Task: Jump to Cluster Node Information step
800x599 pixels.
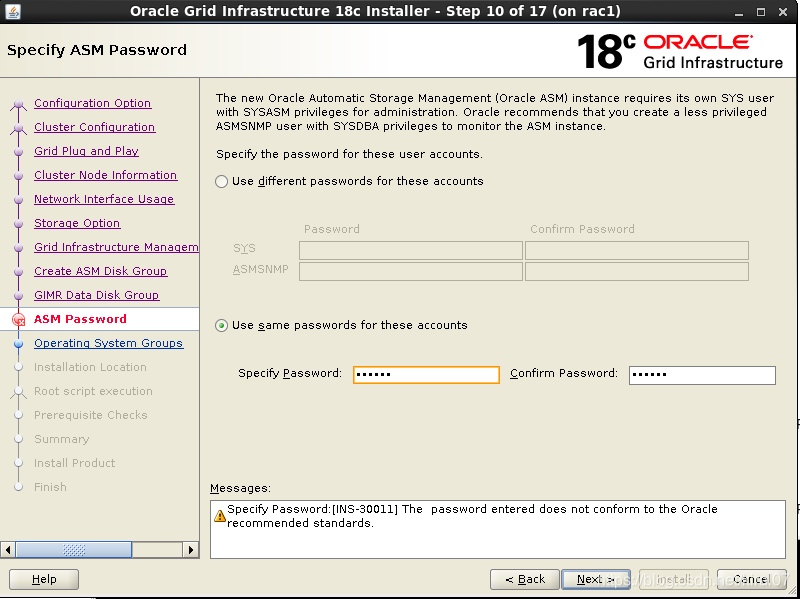Action: 106,175
